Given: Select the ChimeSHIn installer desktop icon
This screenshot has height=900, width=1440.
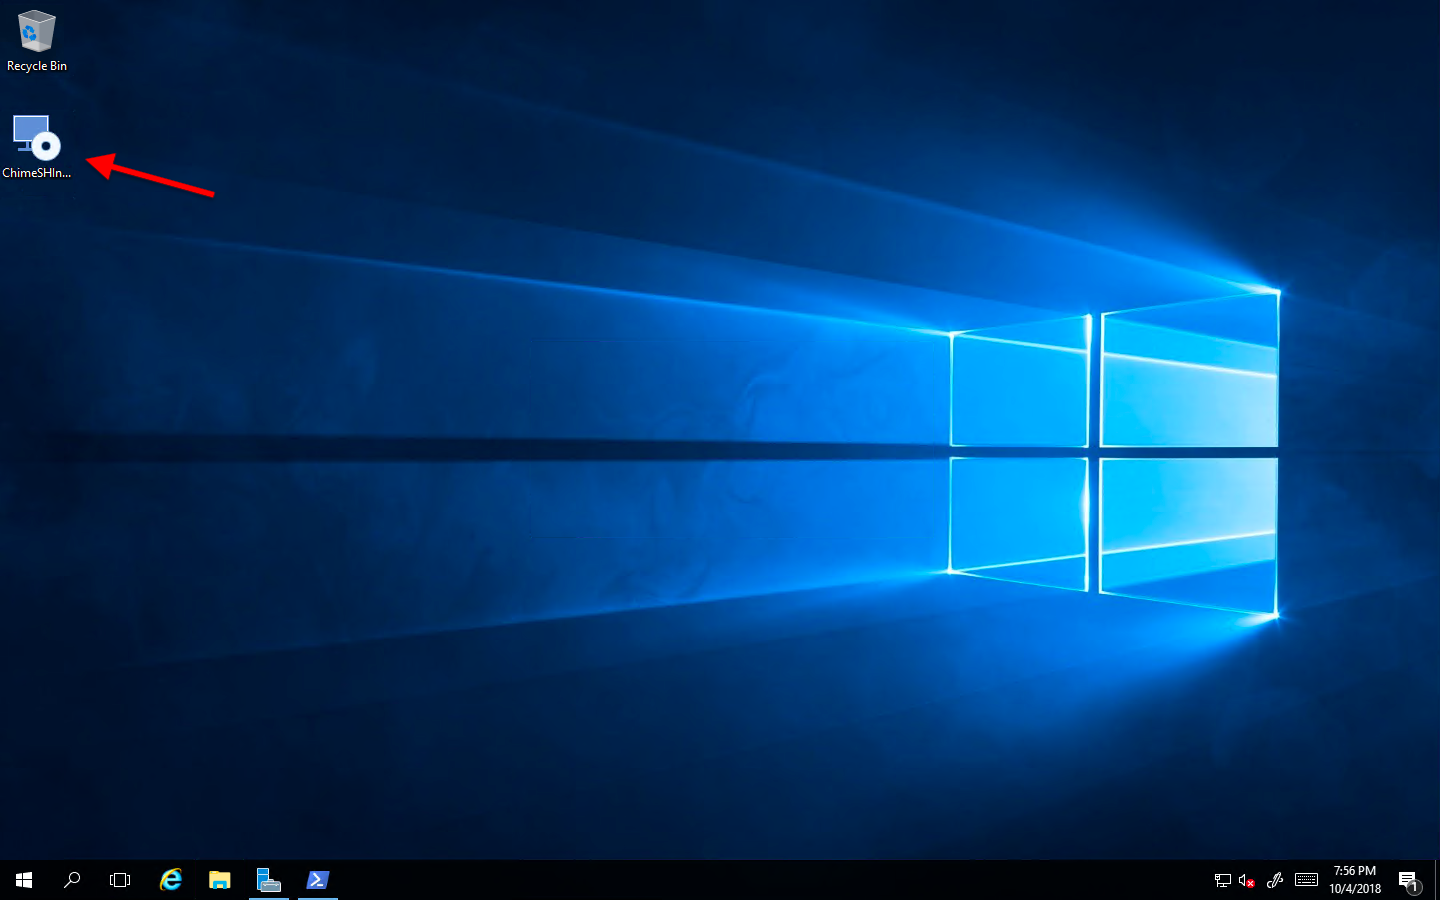Looking at the screenshot, I should coord(37,147).
